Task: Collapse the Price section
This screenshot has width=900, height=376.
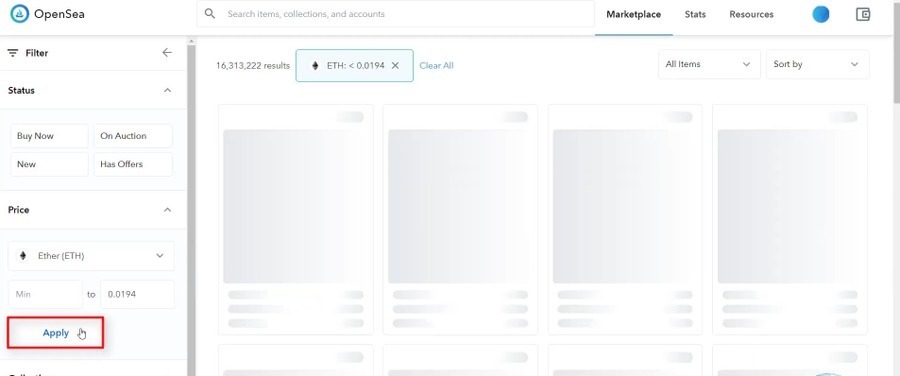Action: [x=168, y=210]
